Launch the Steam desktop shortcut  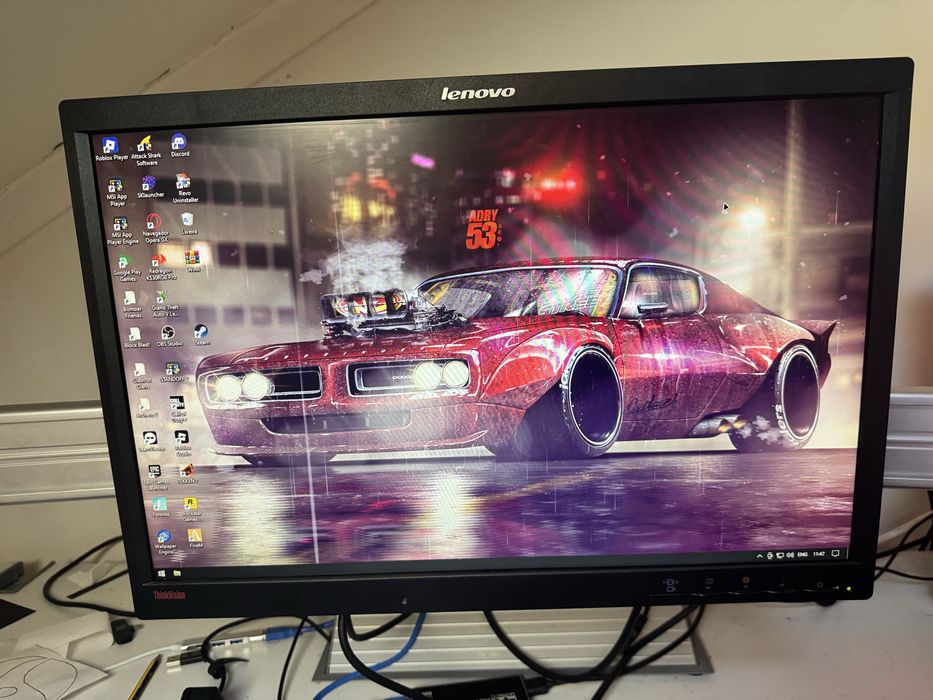(201, 335)
